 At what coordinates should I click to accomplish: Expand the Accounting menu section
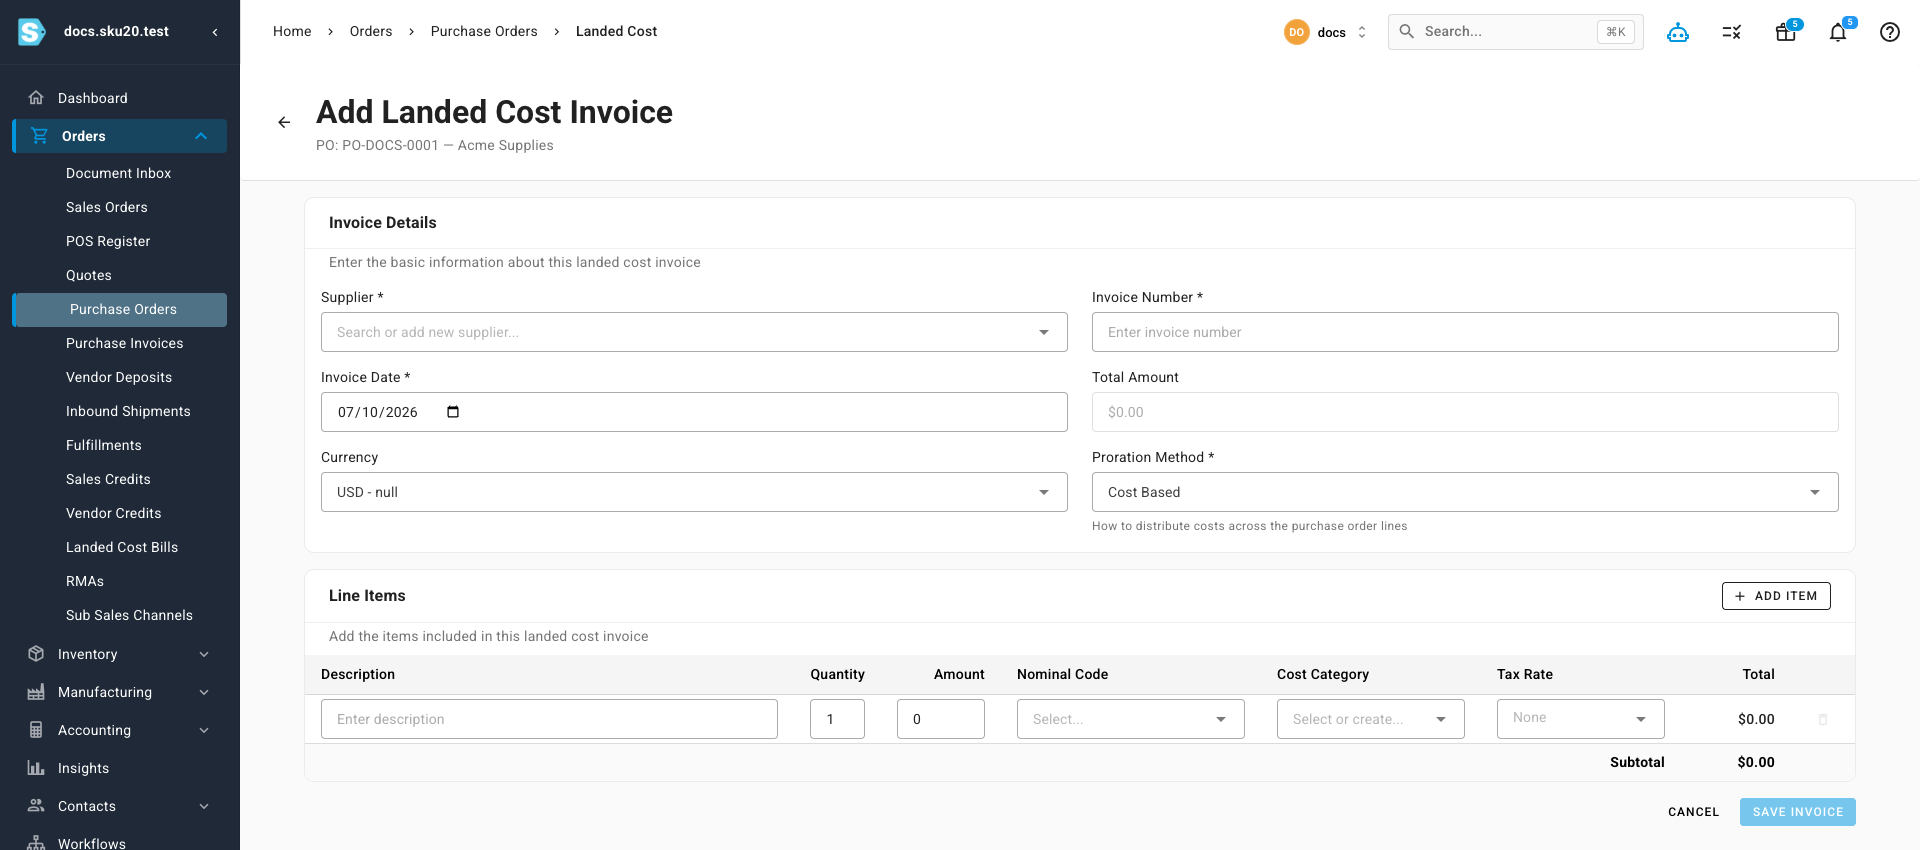tap(204, 730)
